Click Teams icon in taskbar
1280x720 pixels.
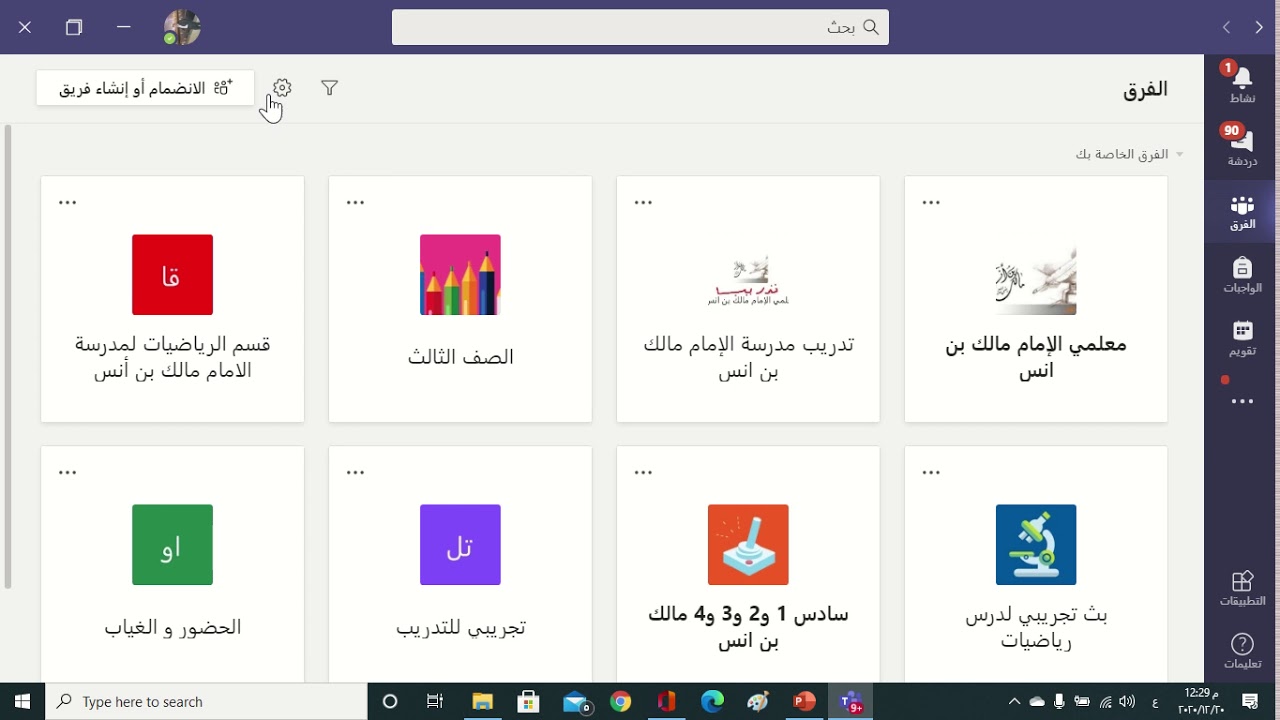(x=851, y=702)
